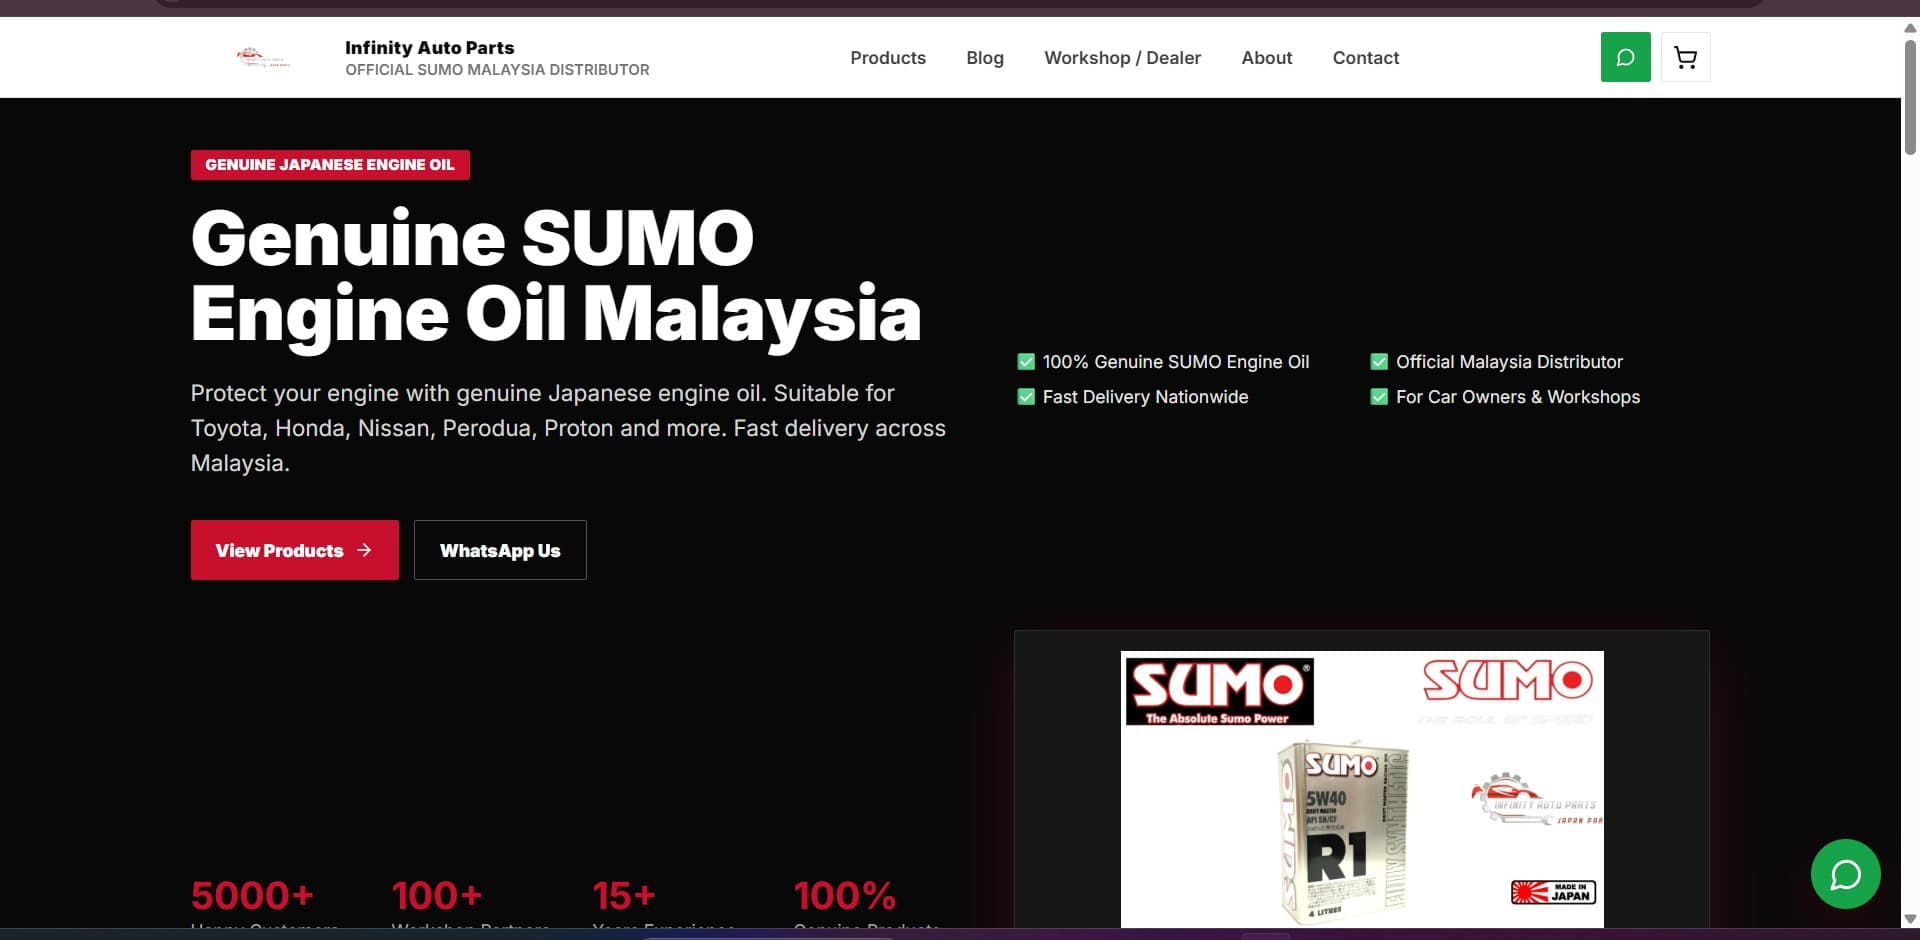The image size is (1920, 940).
Task: Click the scrollbar down arrow
Action: point(1910,919)
